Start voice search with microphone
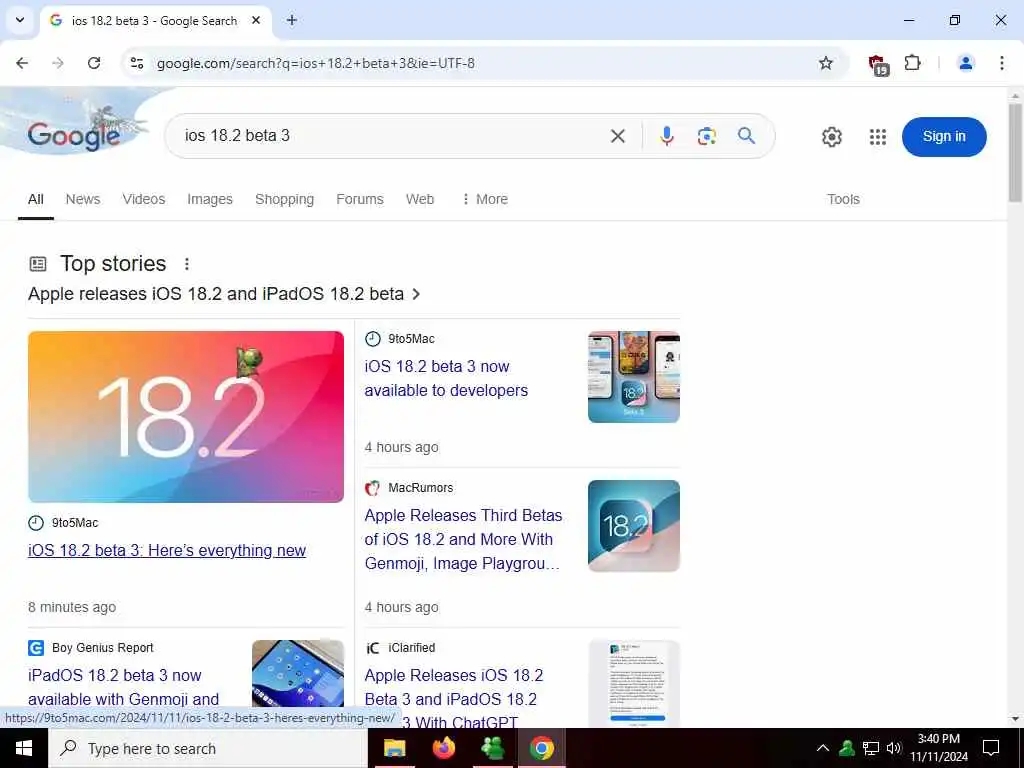Screen dimensions: 1024x768 pos(666,136)
